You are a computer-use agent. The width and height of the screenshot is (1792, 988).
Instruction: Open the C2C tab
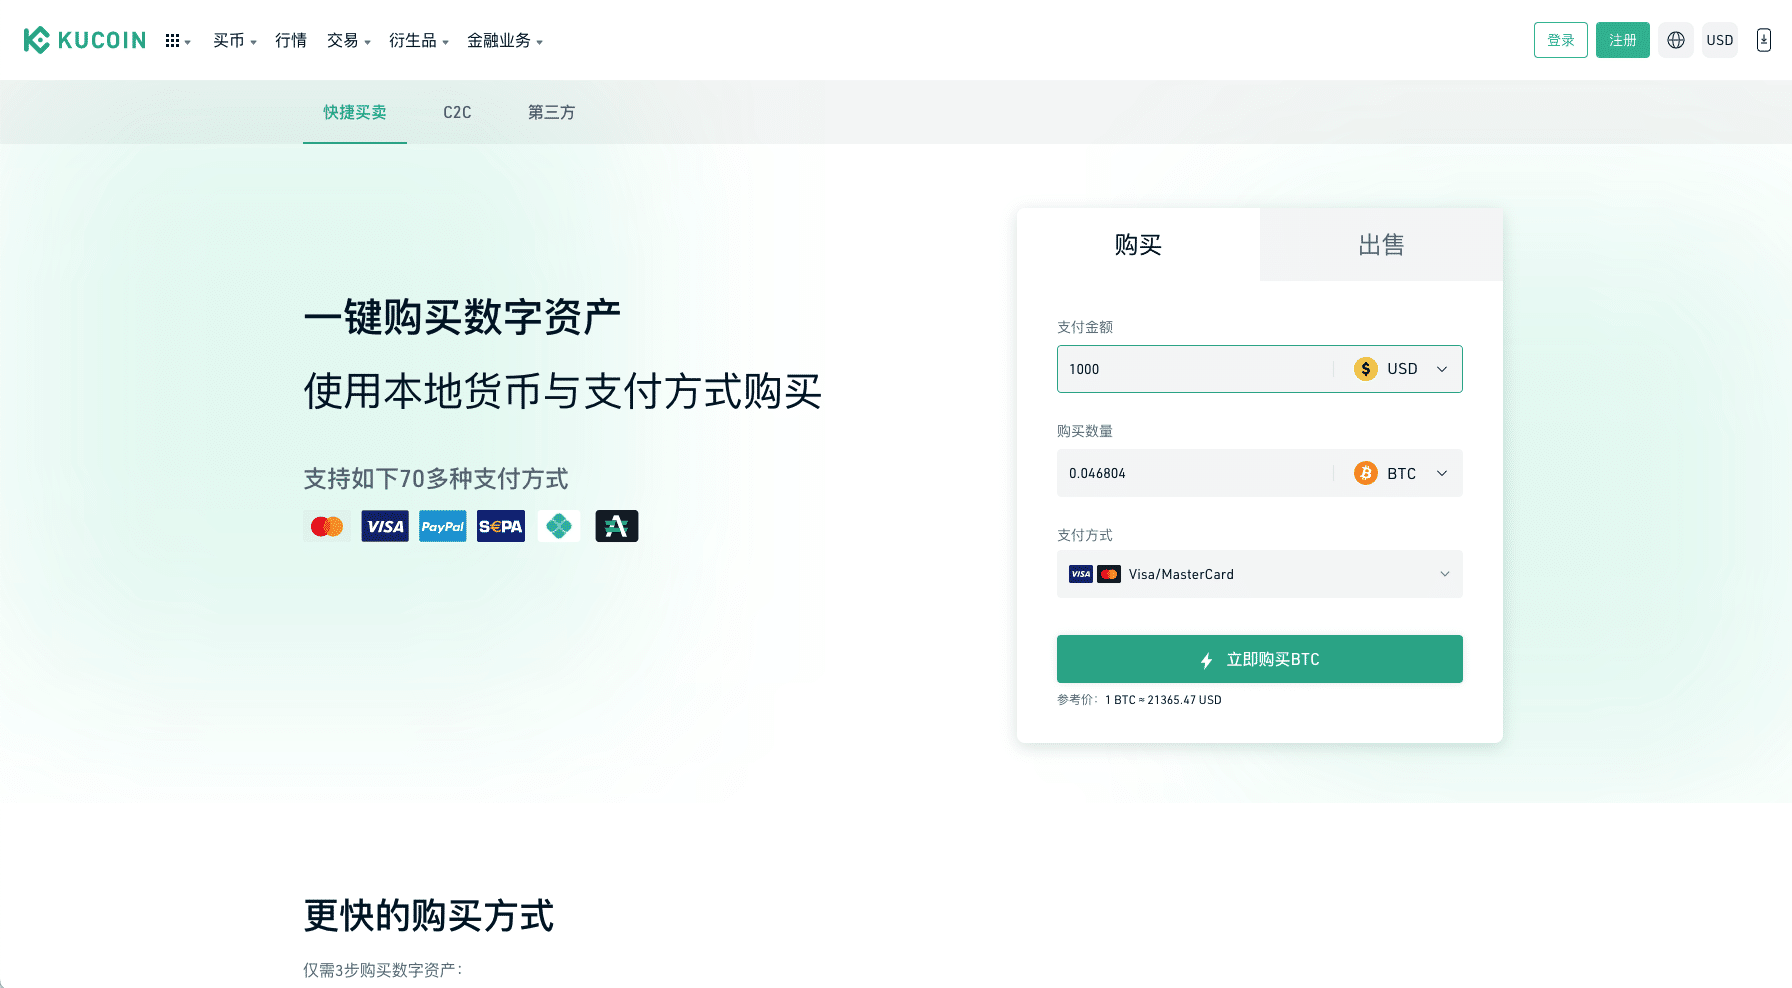pos(456,112)
